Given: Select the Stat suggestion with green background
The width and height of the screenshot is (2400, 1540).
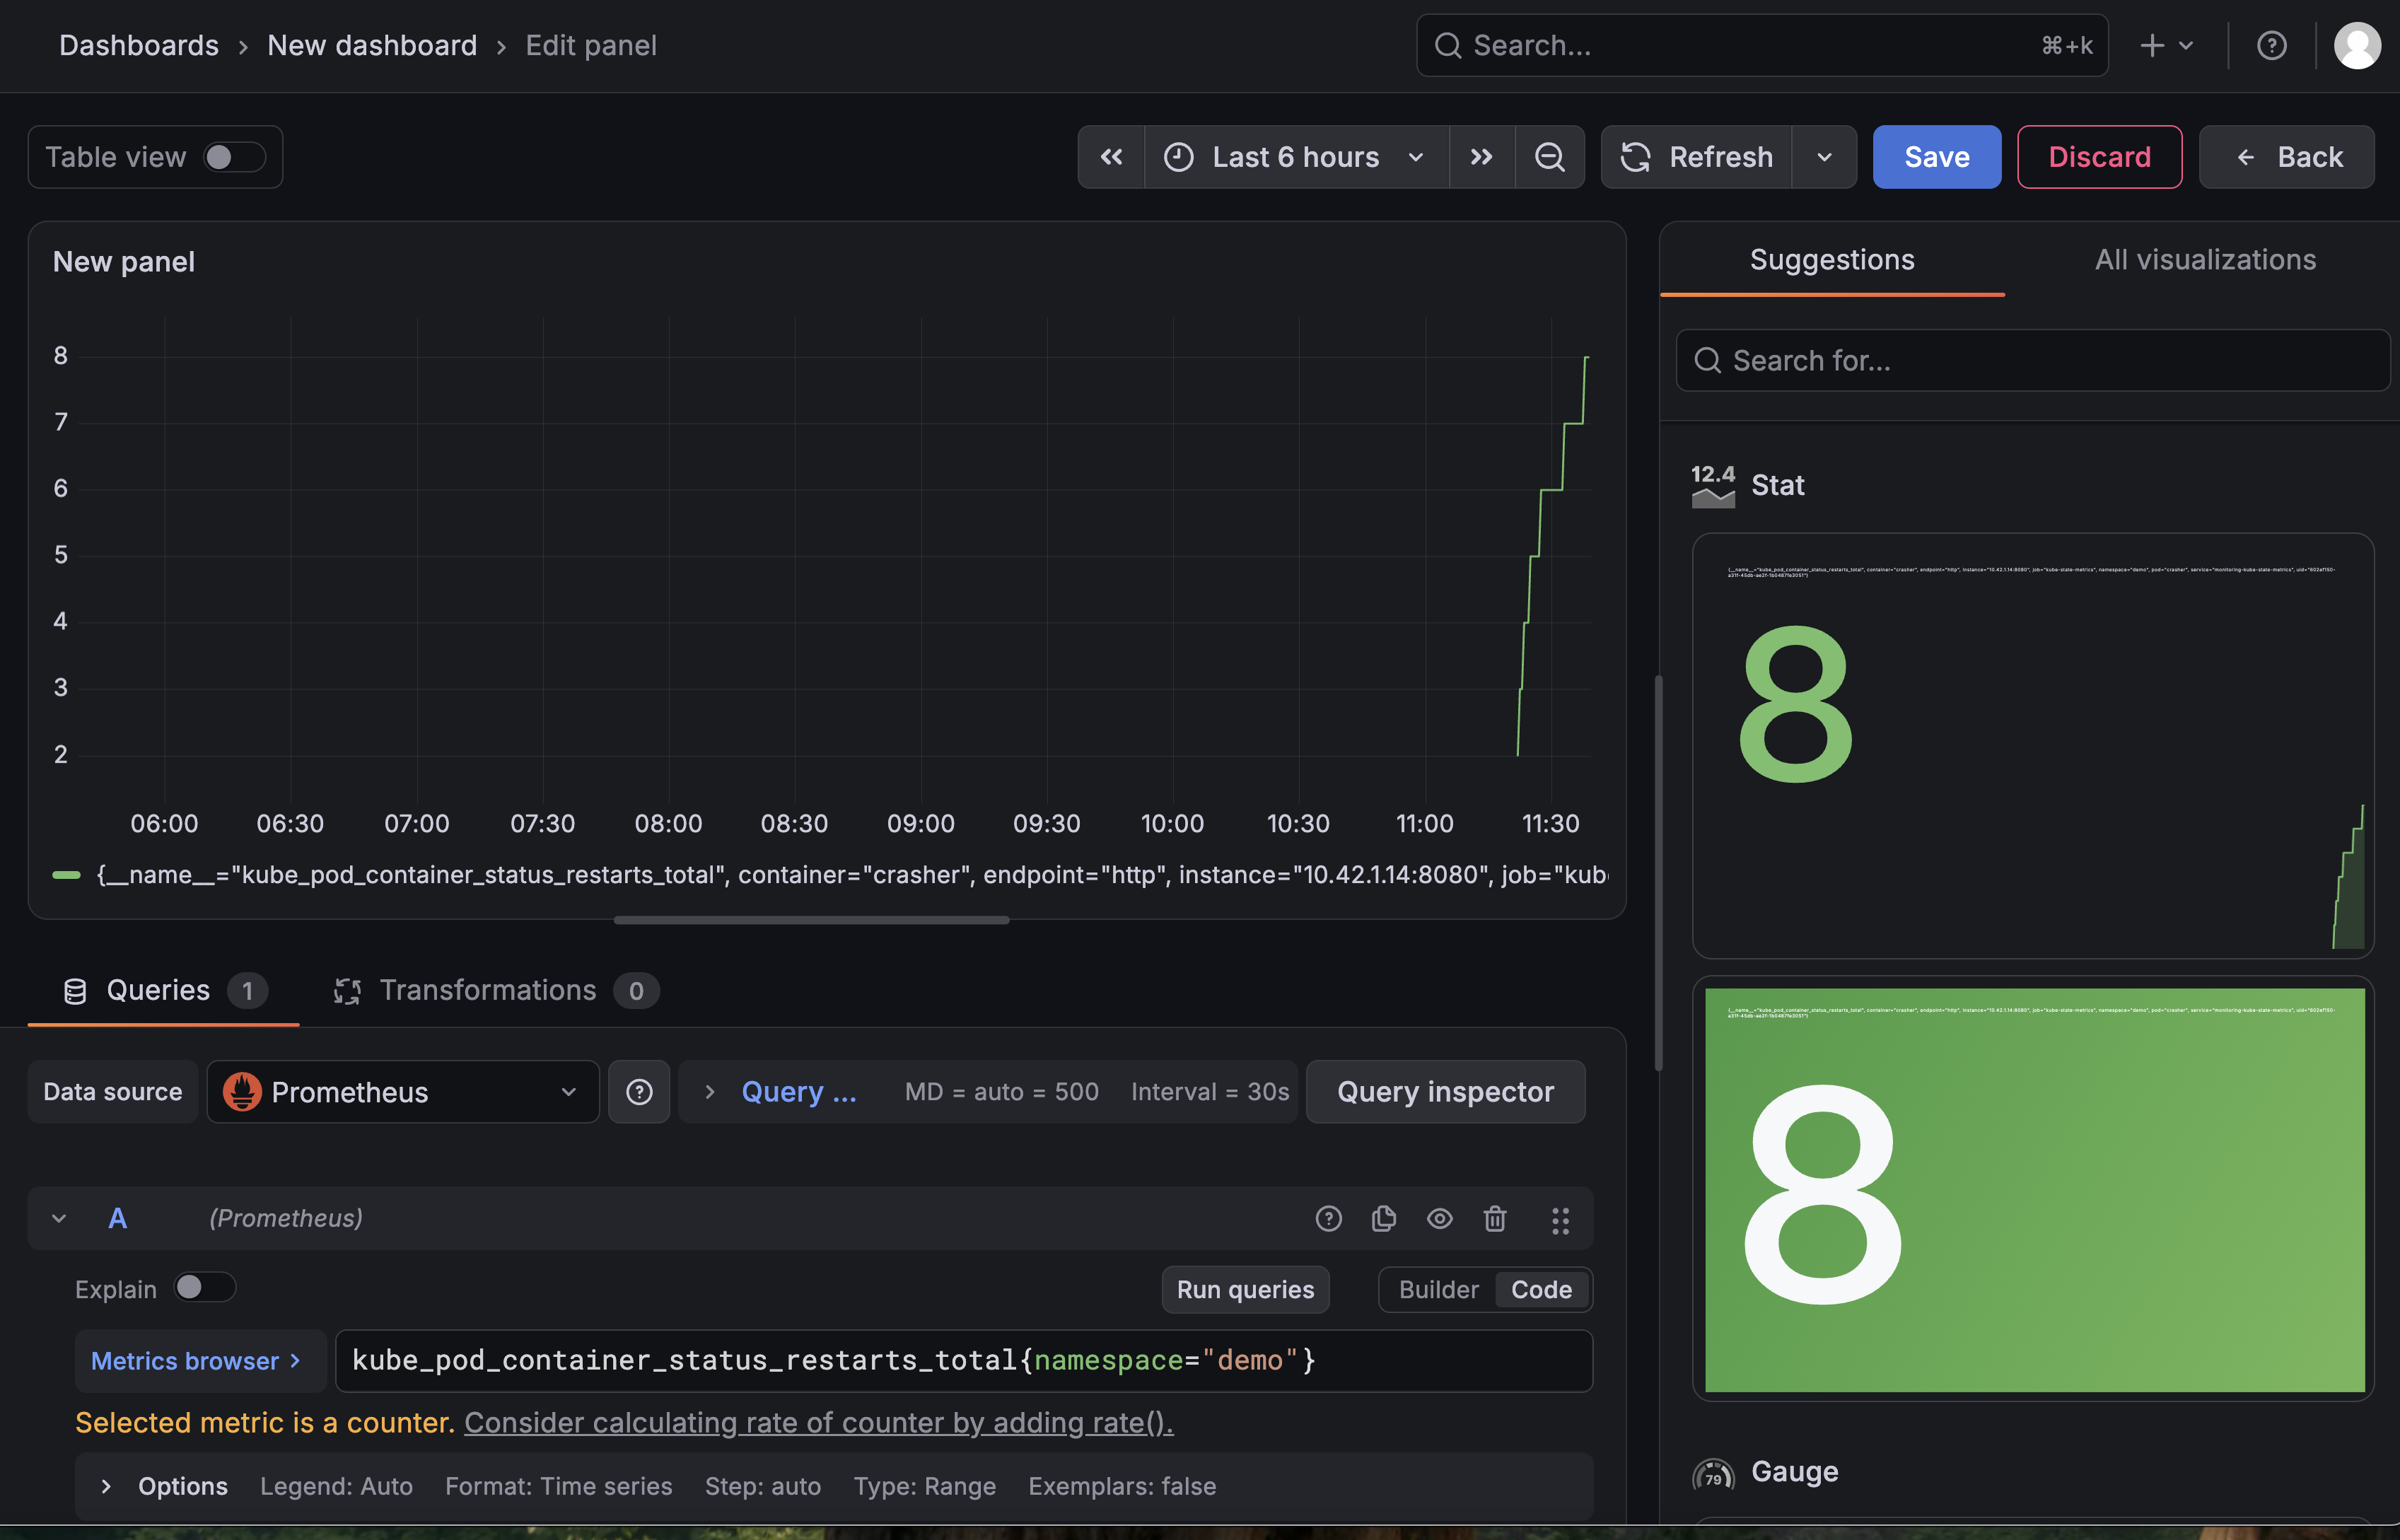Looking at the screenshot, I should click(x=2032, y=1189).
